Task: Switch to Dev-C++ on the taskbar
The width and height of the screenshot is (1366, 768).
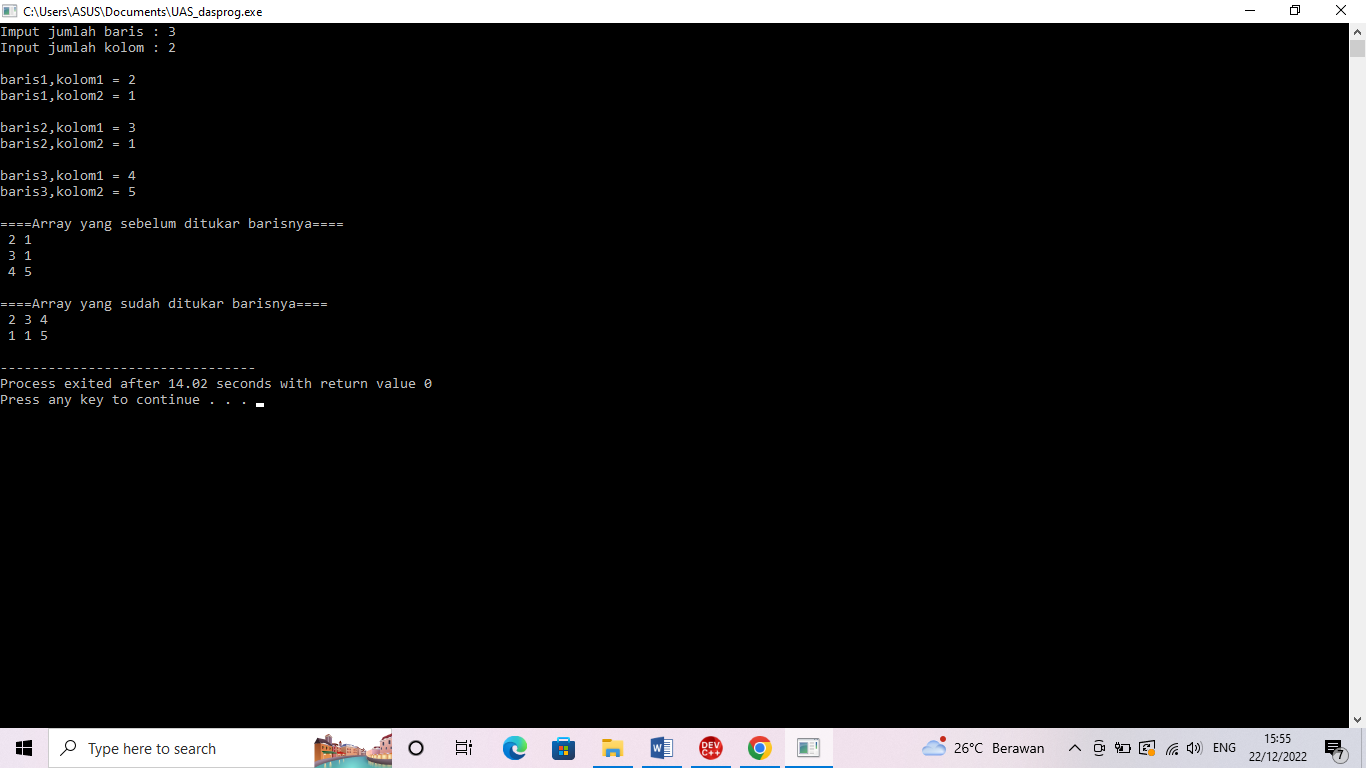Action: pyautogui.click(x=710, y=748)
